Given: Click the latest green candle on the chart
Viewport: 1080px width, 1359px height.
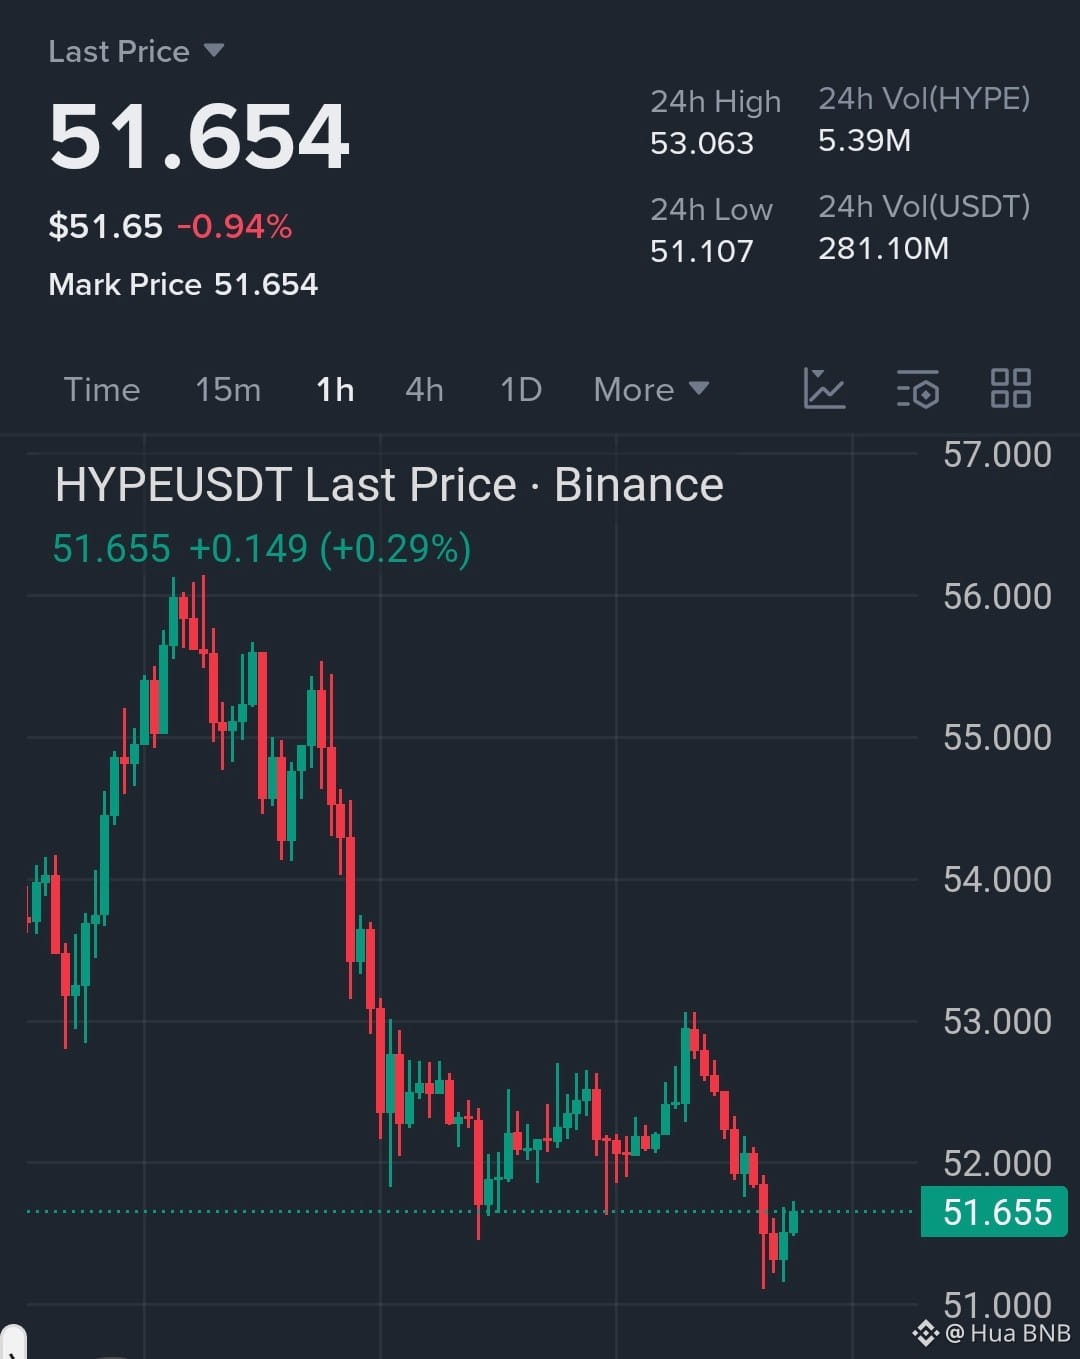Looking at the screenshot, I should pyautogui.click(x=794, y=1221).
